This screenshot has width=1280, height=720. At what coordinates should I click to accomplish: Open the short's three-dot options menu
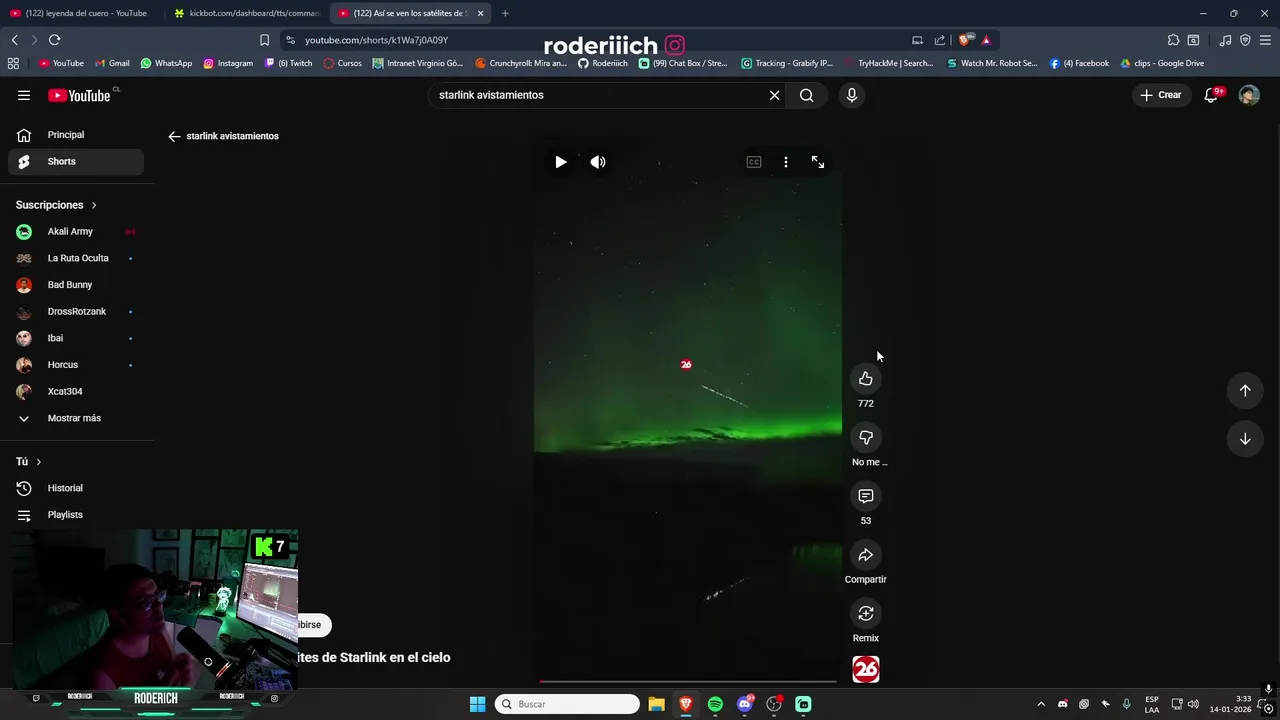[x=786, y=162]
